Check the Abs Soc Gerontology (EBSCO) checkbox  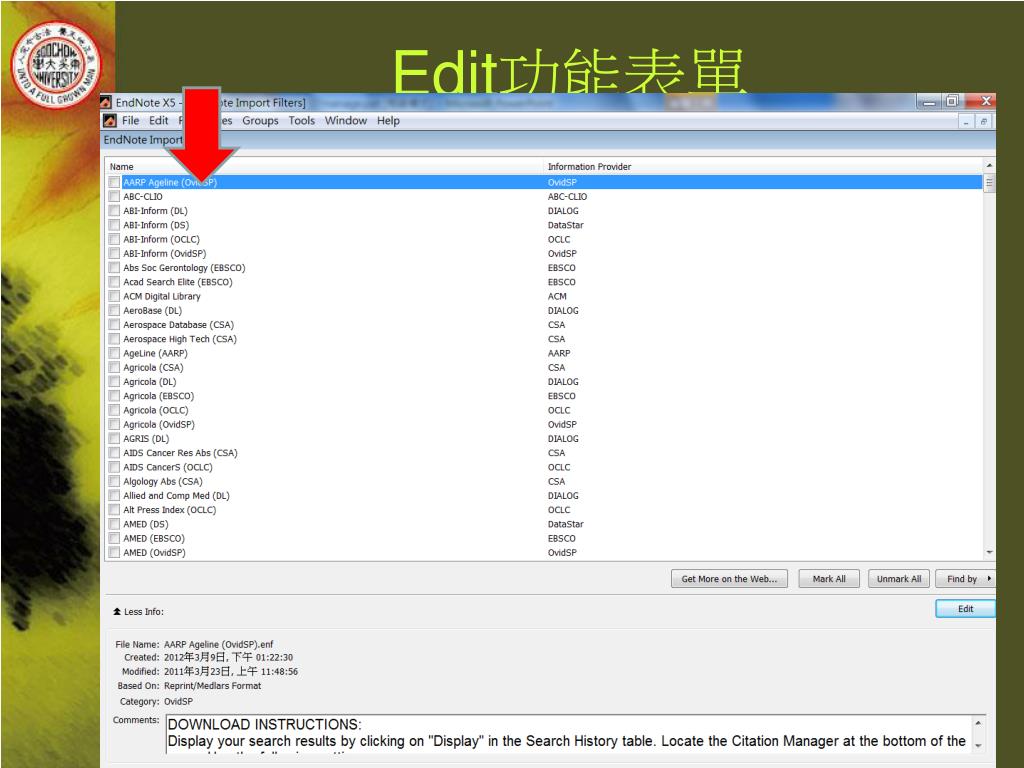(114, 268)
